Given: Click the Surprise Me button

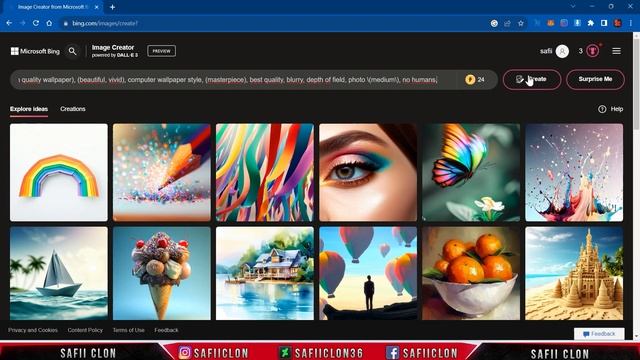Looking at the screenshot, I should pyautogui.click(x=595, y=80).
